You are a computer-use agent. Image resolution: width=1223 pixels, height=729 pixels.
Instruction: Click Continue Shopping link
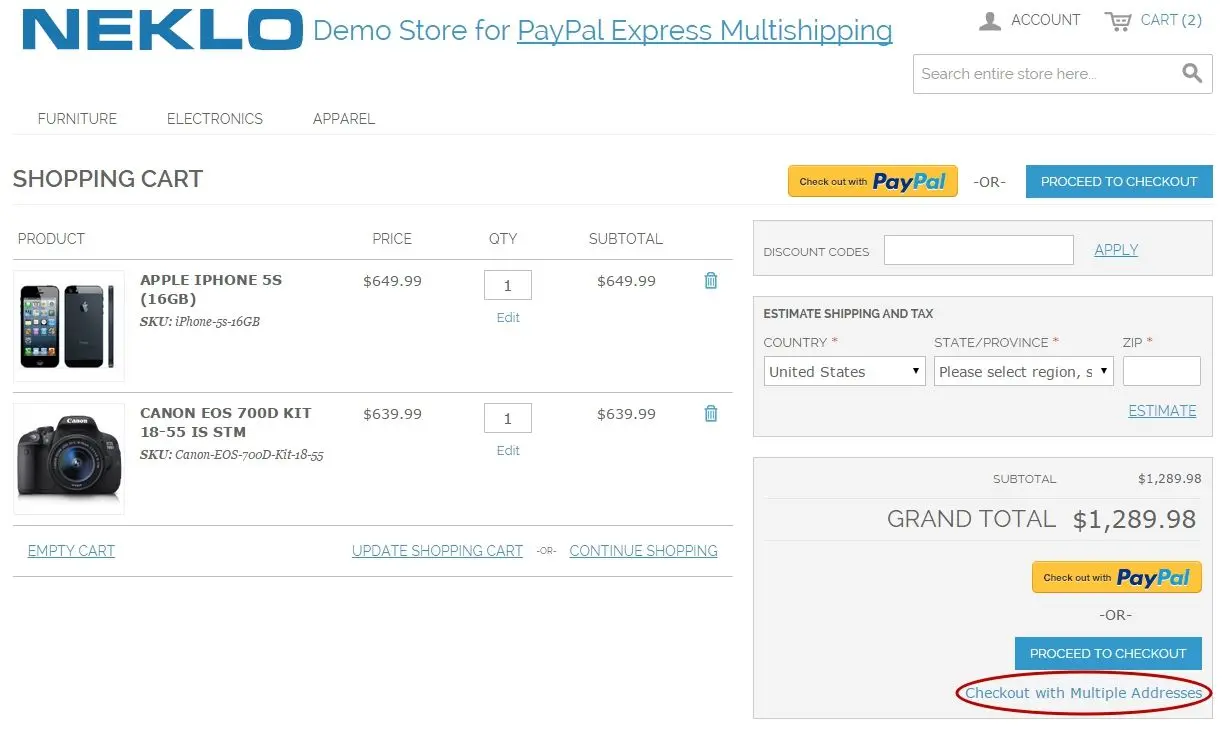pos(643,551)
